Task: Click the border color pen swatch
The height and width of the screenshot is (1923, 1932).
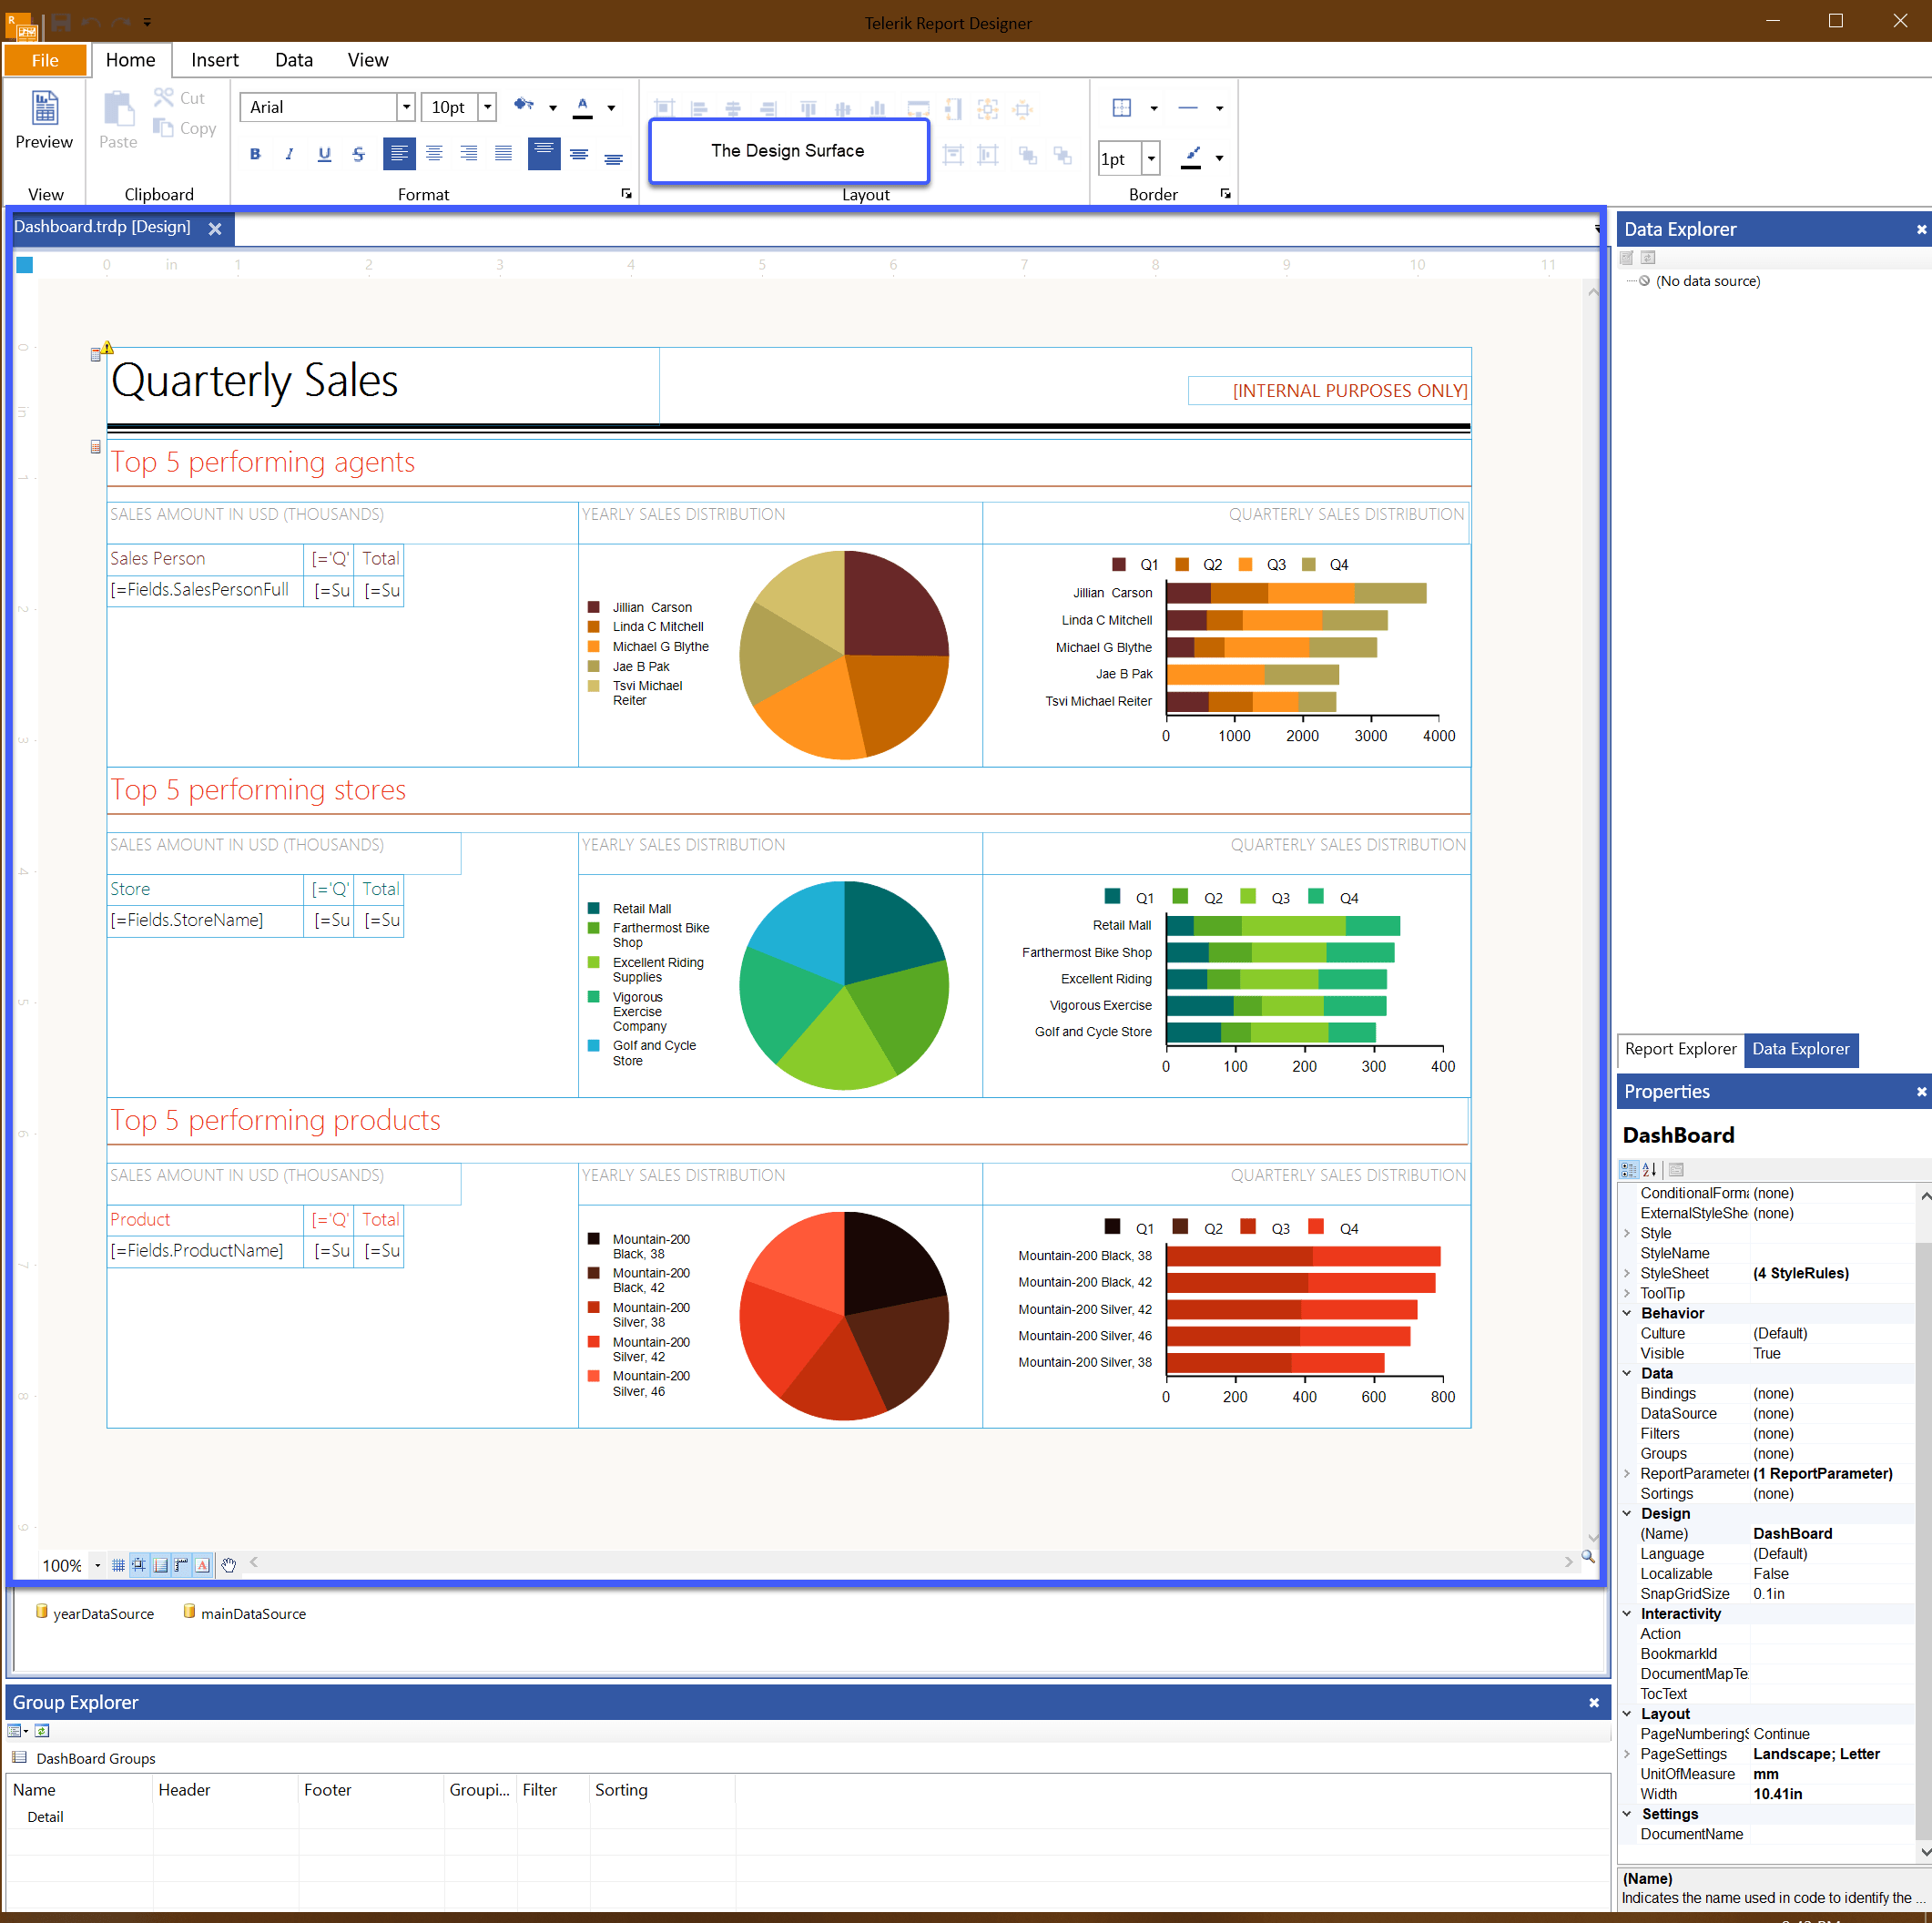Action: click(x=1191, y=157)
